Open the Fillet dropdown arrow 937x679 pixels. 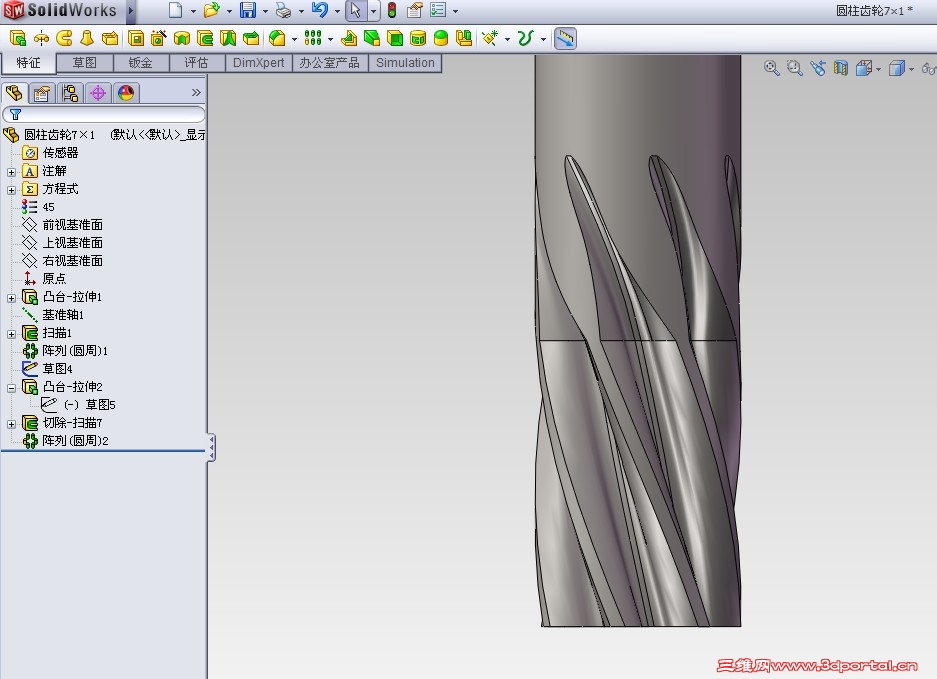pos(294,39)
